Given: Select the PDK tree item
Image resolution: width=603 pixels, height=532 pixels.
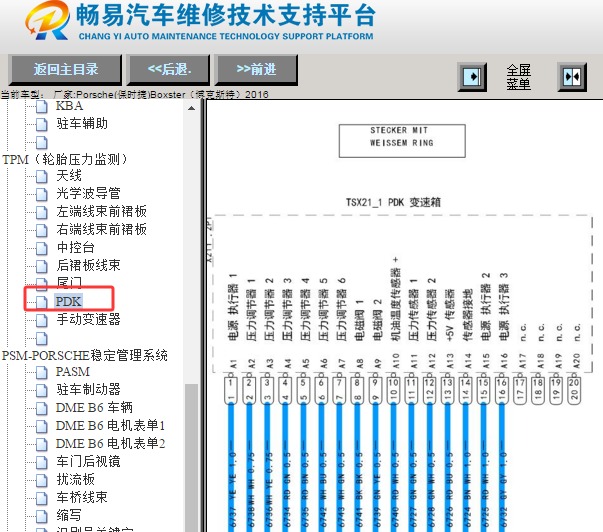Looking at the screenshot, I should [68, 301].
